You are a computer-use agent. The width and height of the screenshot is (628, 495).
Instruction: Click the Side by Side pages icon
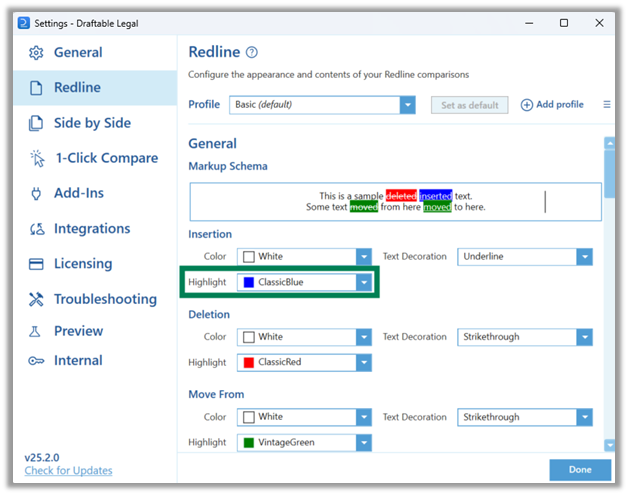click(36, 123)
